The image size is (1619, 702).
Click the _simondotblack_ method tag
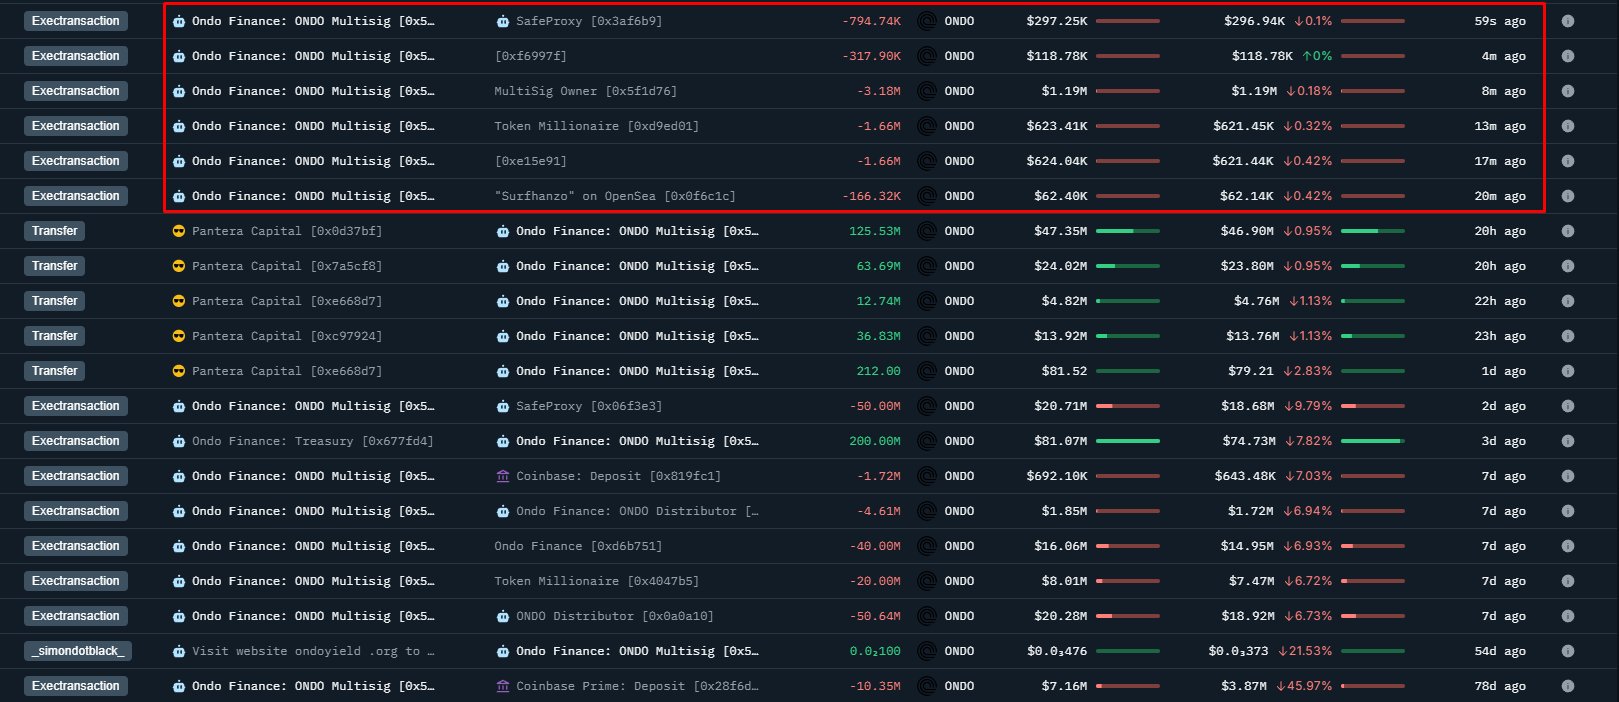pyautogui.click(x=78, y=651)
